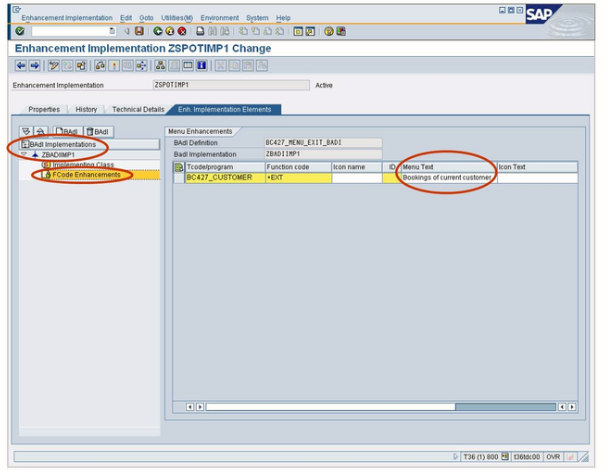The image size is (608, 470).
Task: Click the green Back arrow icon
Action: 158,31
